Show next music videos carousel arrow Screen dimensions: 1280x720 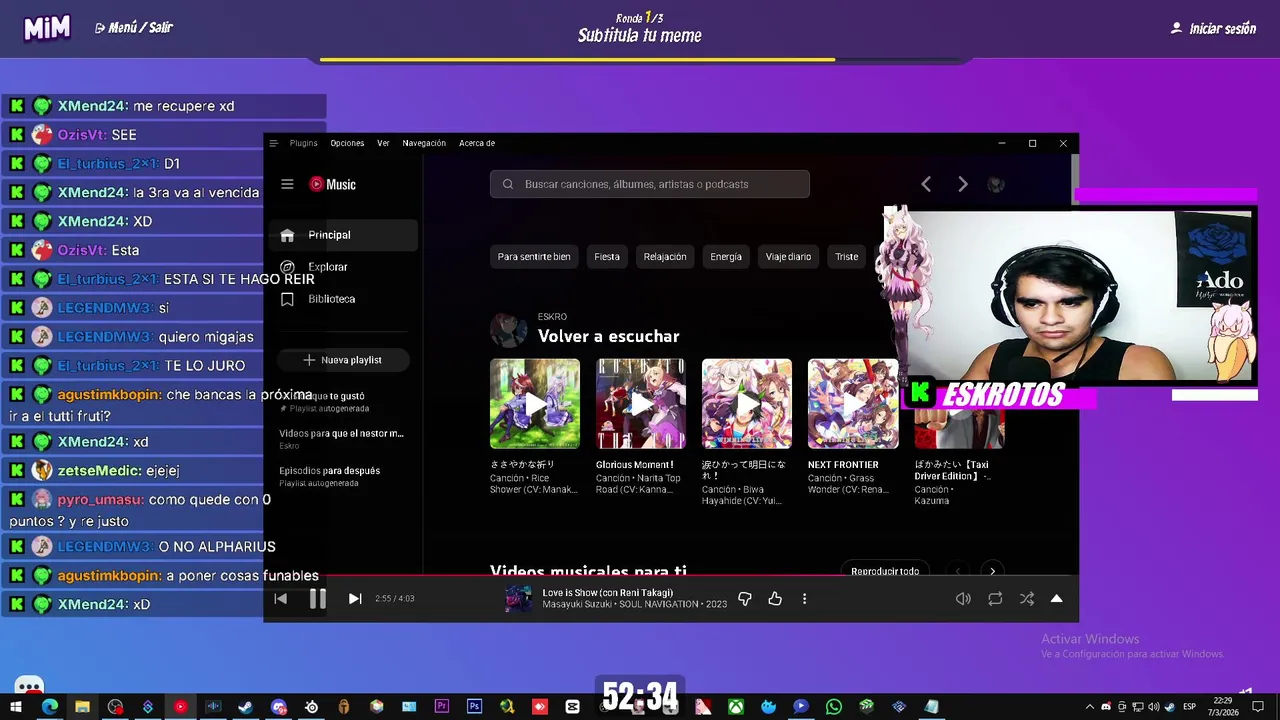coord(992,571)
